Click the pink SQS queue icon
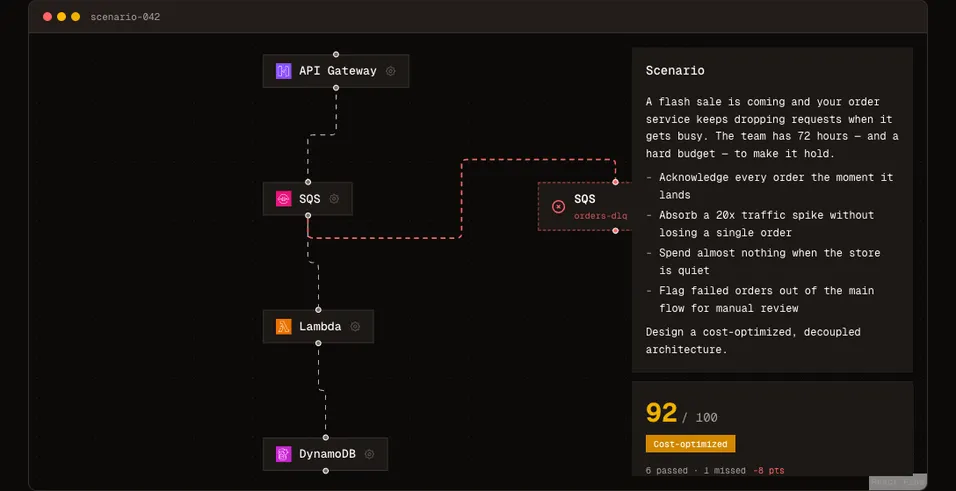956x491 pixels. click(x=283, y=199)
